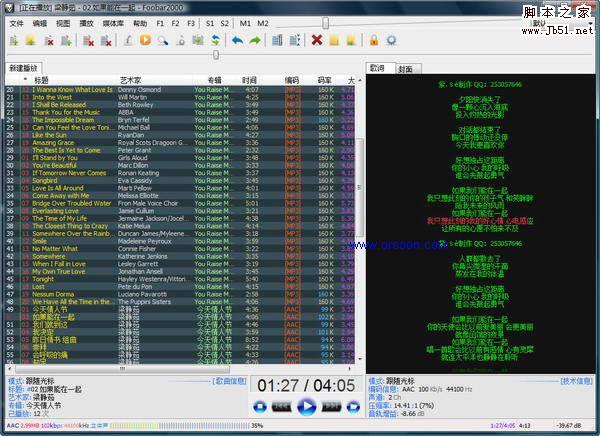This screenshot has width=600, height=436.
Task: Click the [技术信息] link
Action: click(x=576, y=381)
